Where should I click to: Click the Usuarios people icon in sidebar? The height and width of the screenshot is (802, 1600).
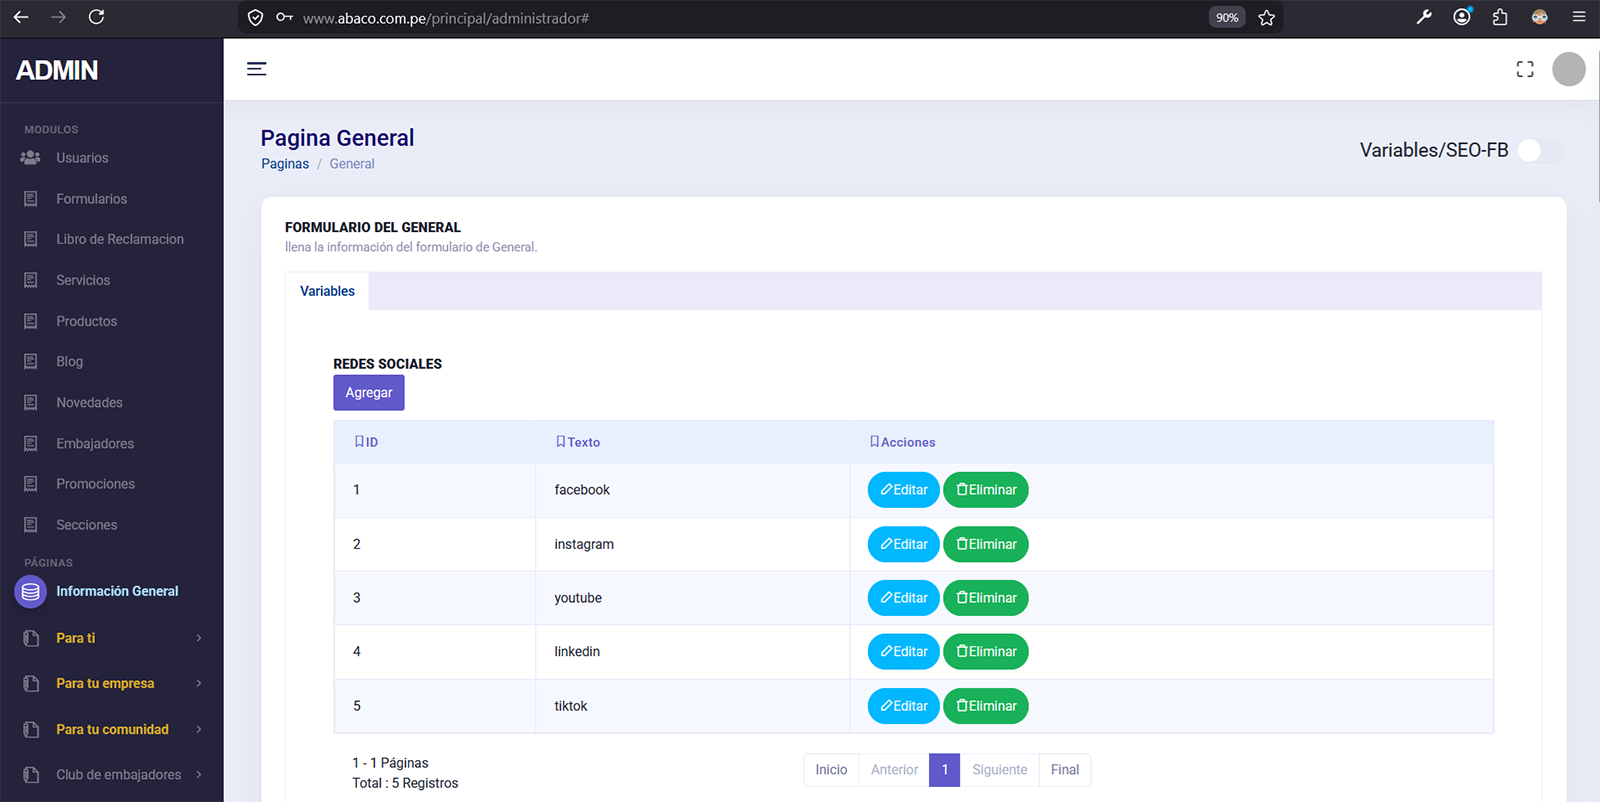point(31,158)
